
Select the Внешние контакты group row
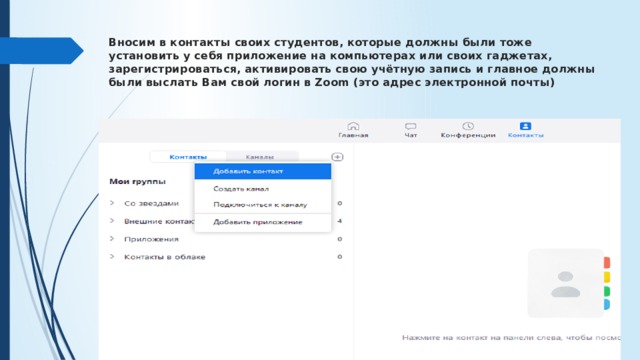pos(226,221)
